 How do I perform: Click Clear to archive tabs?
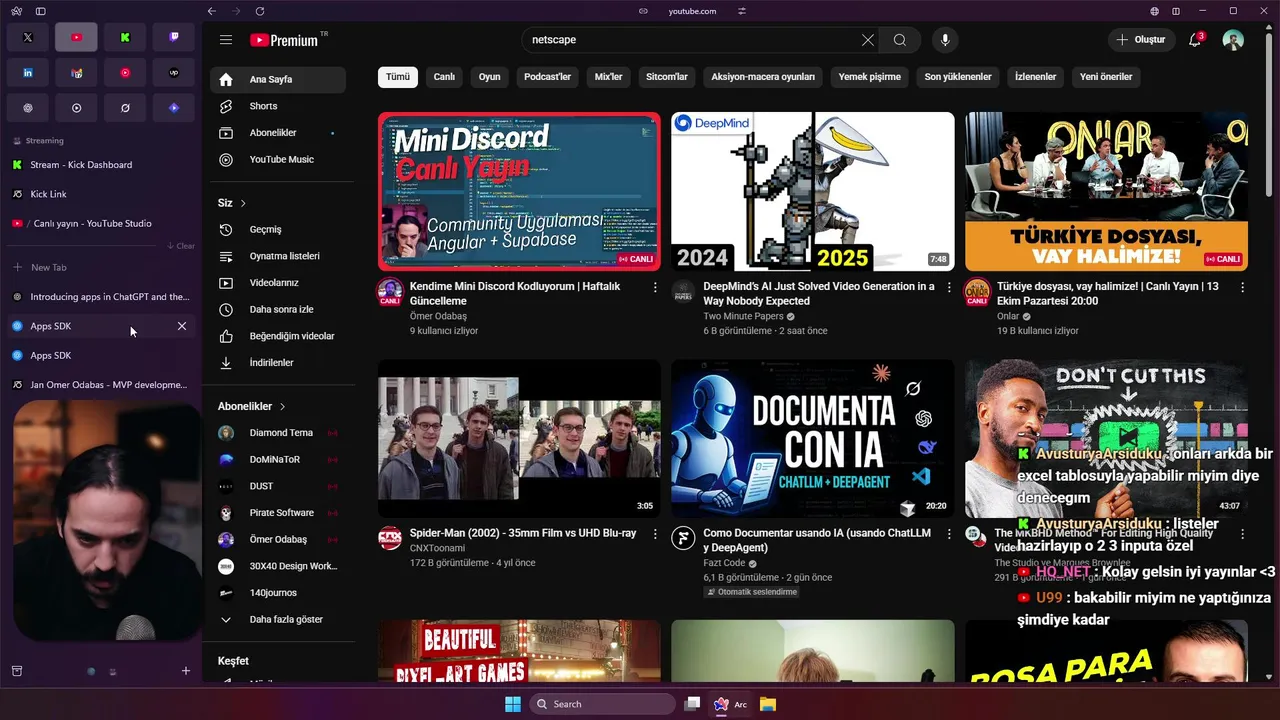181,246
